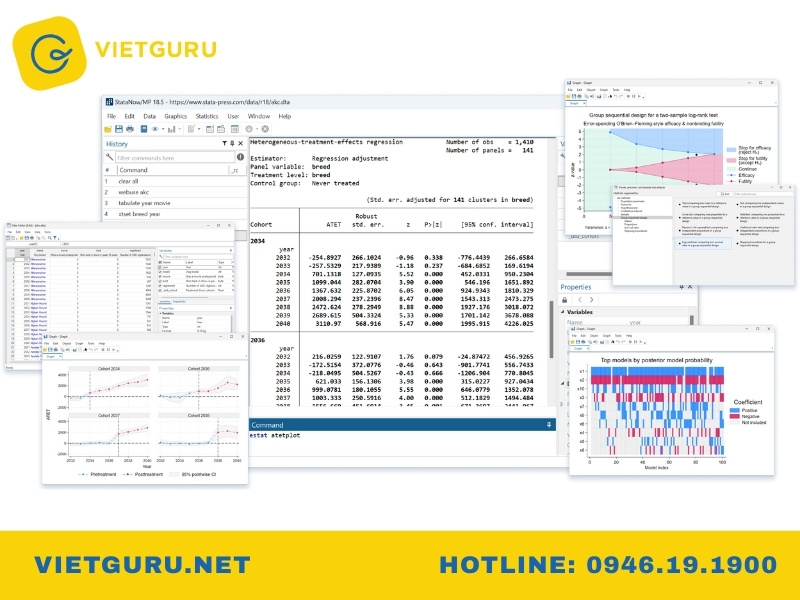800x600 pixels.
Task: Click the info icon beside History filter
Action: click(x=240, y=157)
